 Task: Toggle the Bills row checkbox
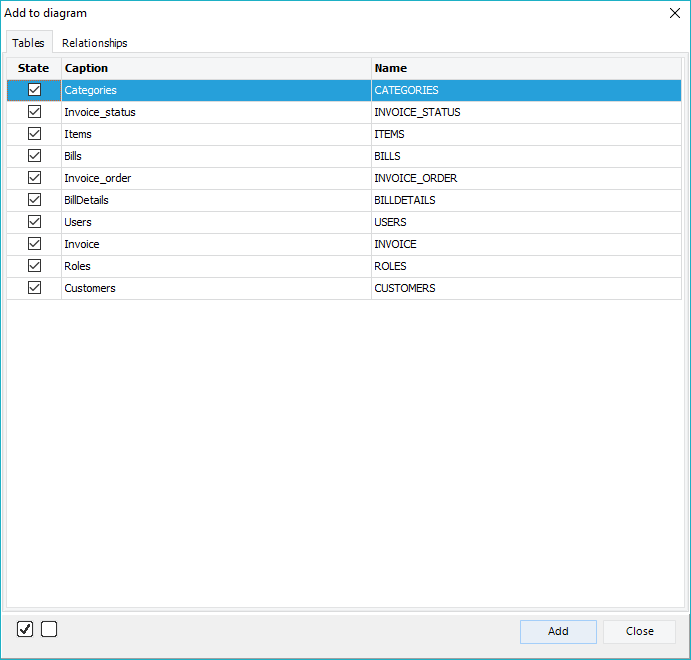(x=34, y=156)
